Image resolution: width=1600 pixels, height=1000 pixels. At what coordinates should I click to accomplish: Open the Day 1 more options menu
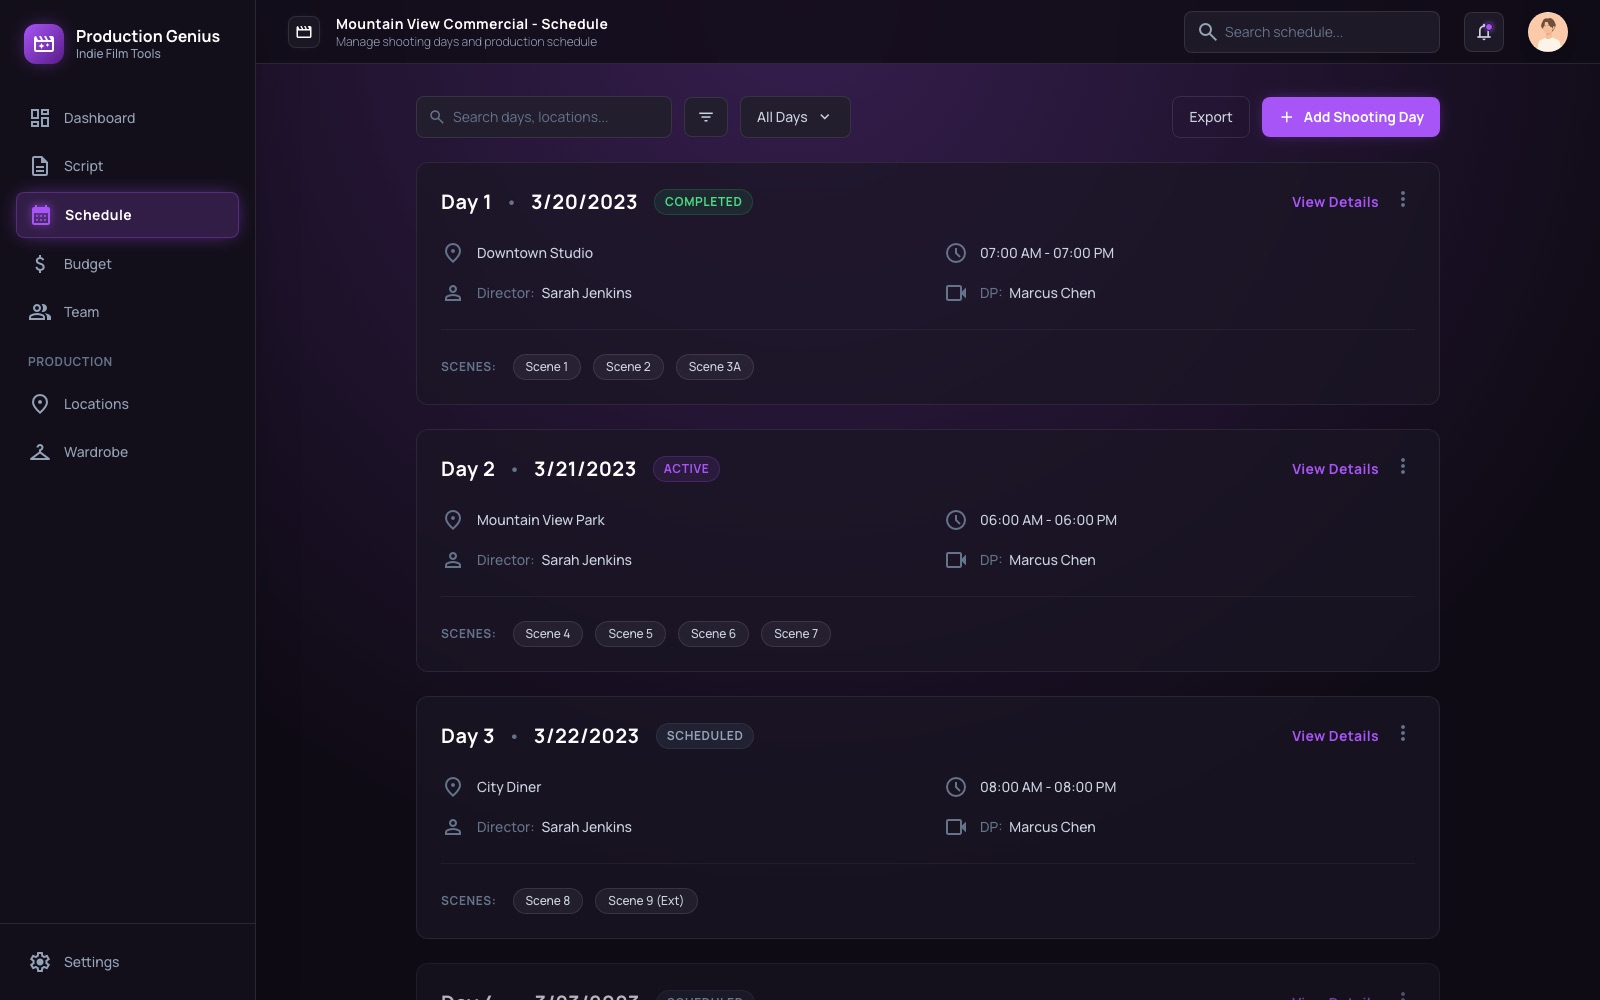[1403, 200]
